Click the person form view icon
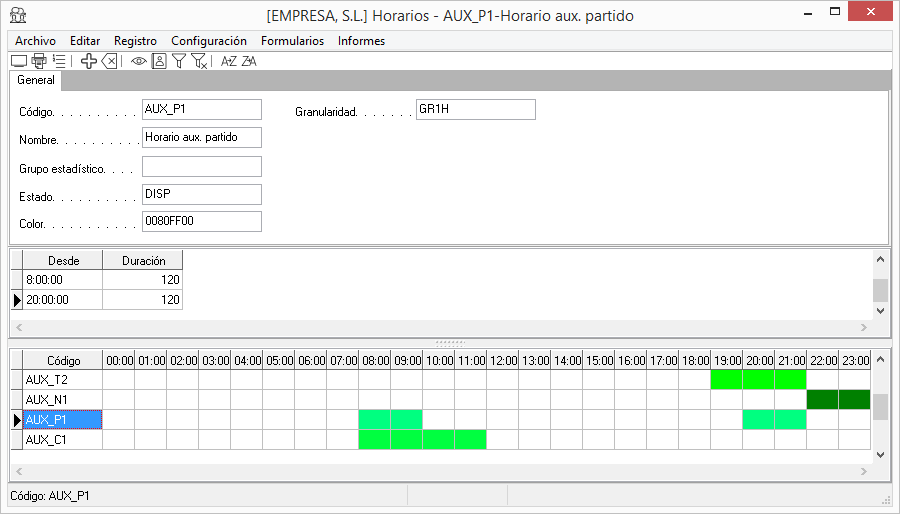The height and width of the screenshot is (514, 900). [x=159, y=61]
